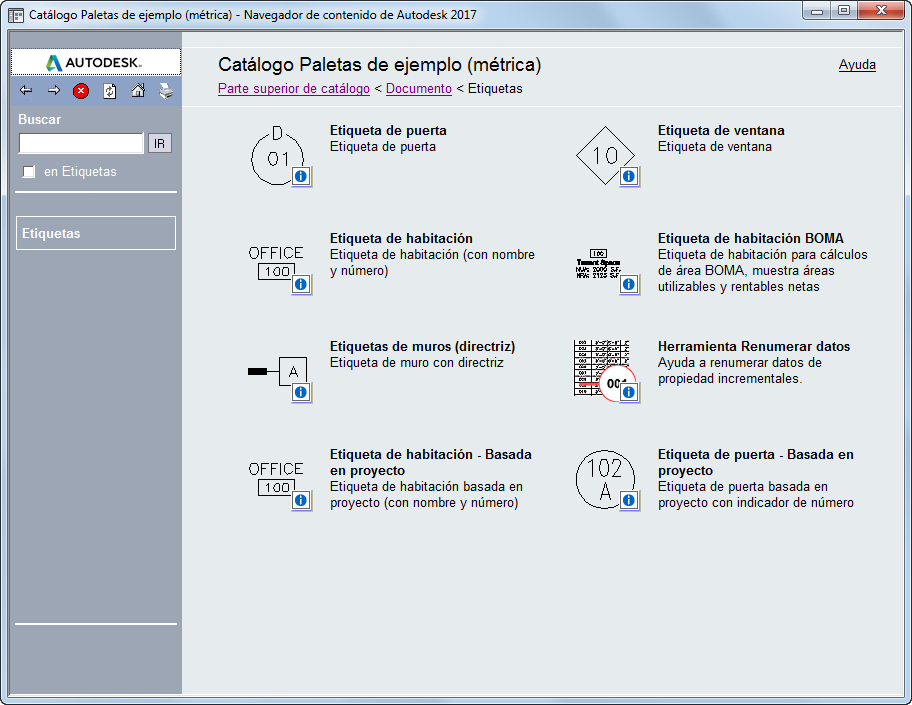Click the 'Etiqueta de muro con directriz' description
This screenshot has height=705, width=912.
(416, 362)
